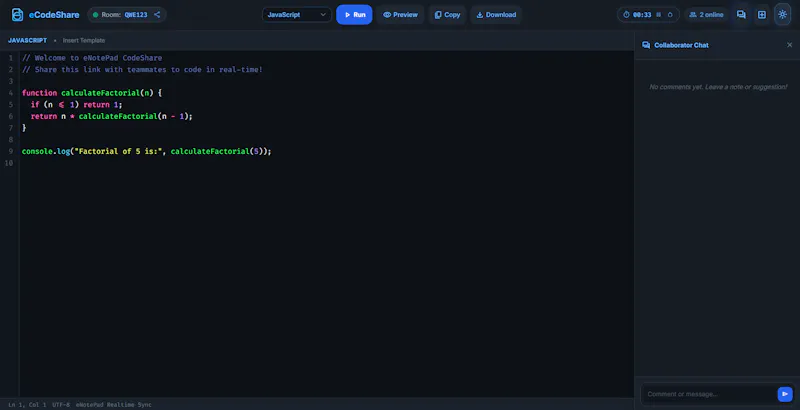Click the 'No comments yet' placeholder text
800x410 pixels.
pos(718,87)
